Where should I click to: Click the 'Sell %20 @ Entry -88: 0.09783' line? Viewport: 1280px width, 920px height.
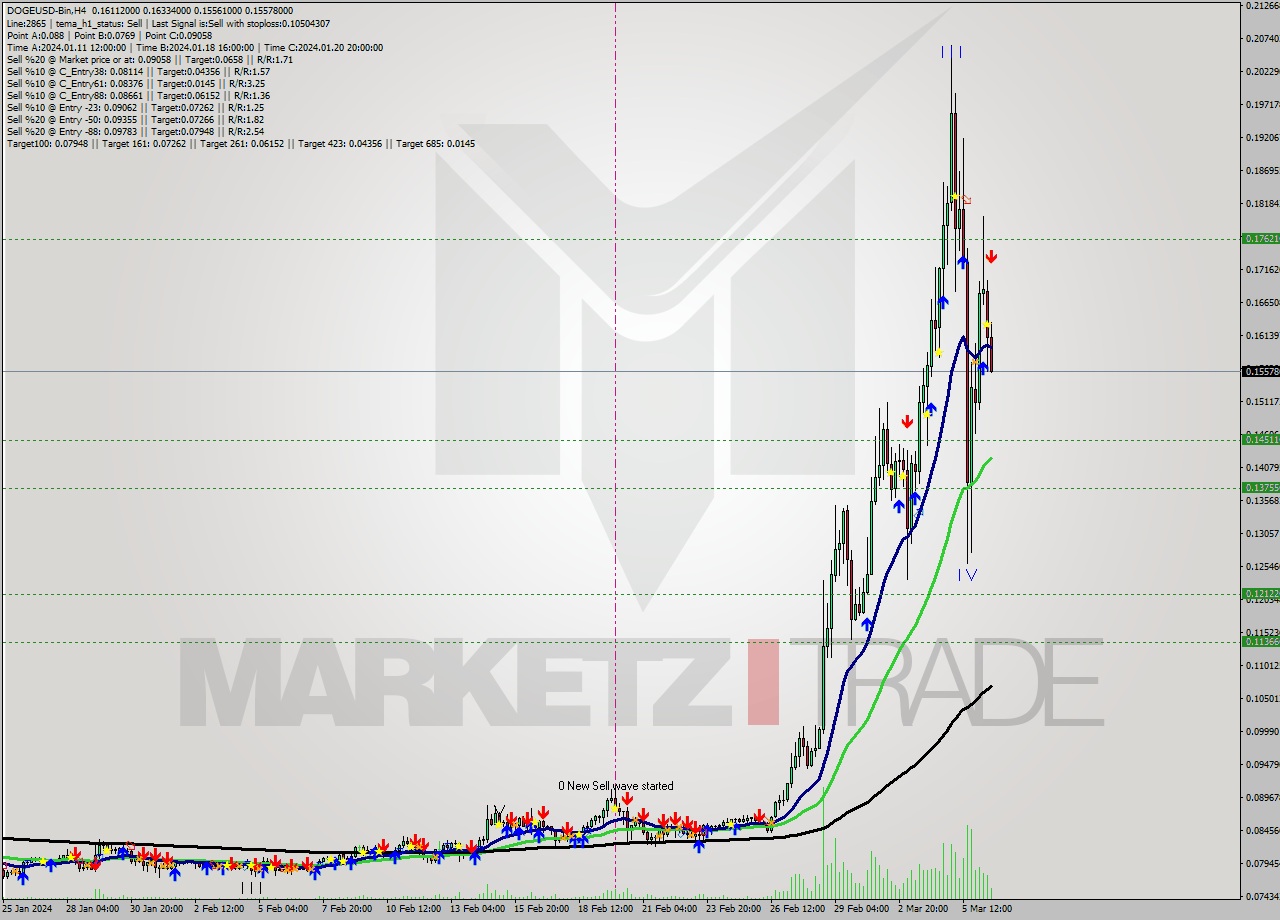(135, 131)
